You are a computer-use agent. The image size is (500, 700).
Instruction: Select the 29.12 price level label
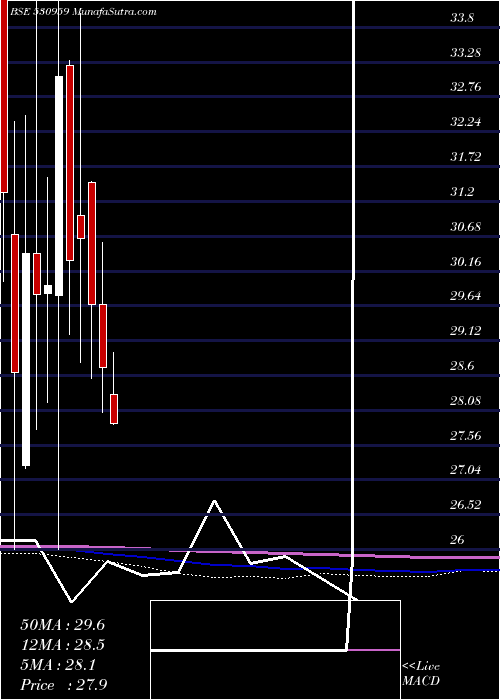pos(466,331)
